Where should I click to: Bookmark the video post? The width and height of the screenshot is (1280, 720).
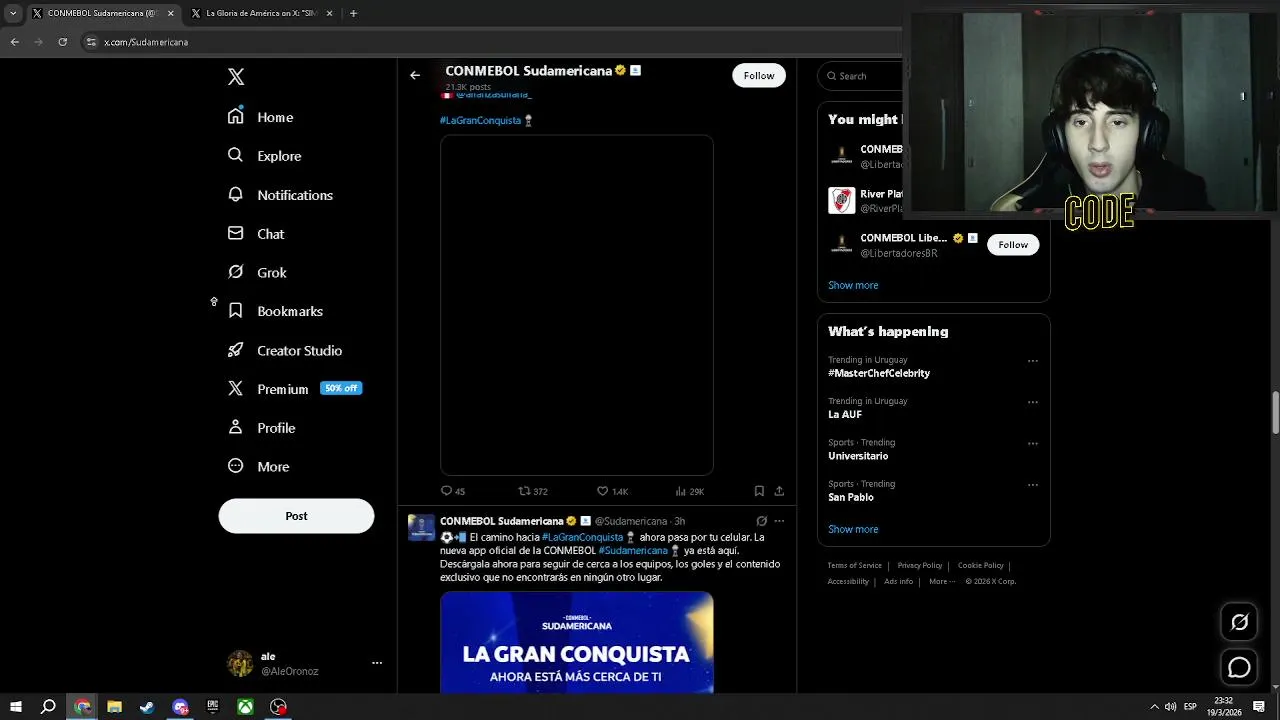coord(759,491)
